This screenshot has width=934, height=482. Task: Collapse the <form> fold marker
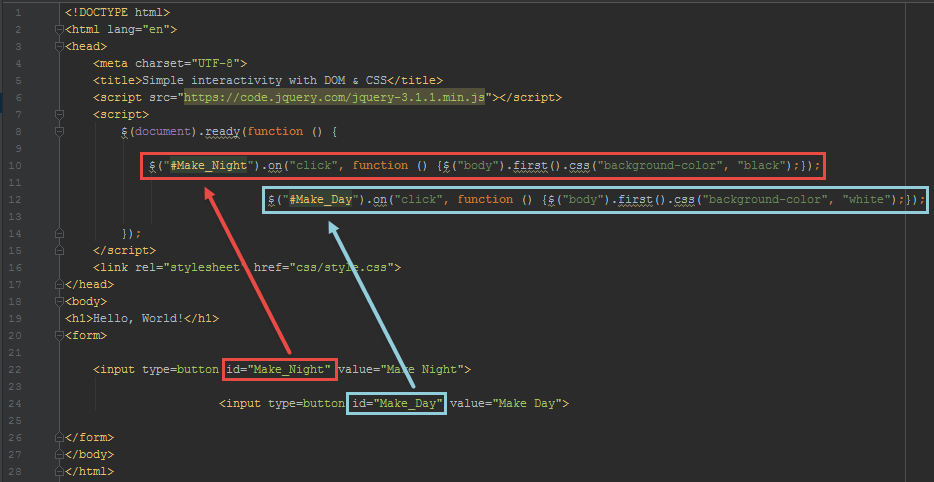click(x=58, y=335)
